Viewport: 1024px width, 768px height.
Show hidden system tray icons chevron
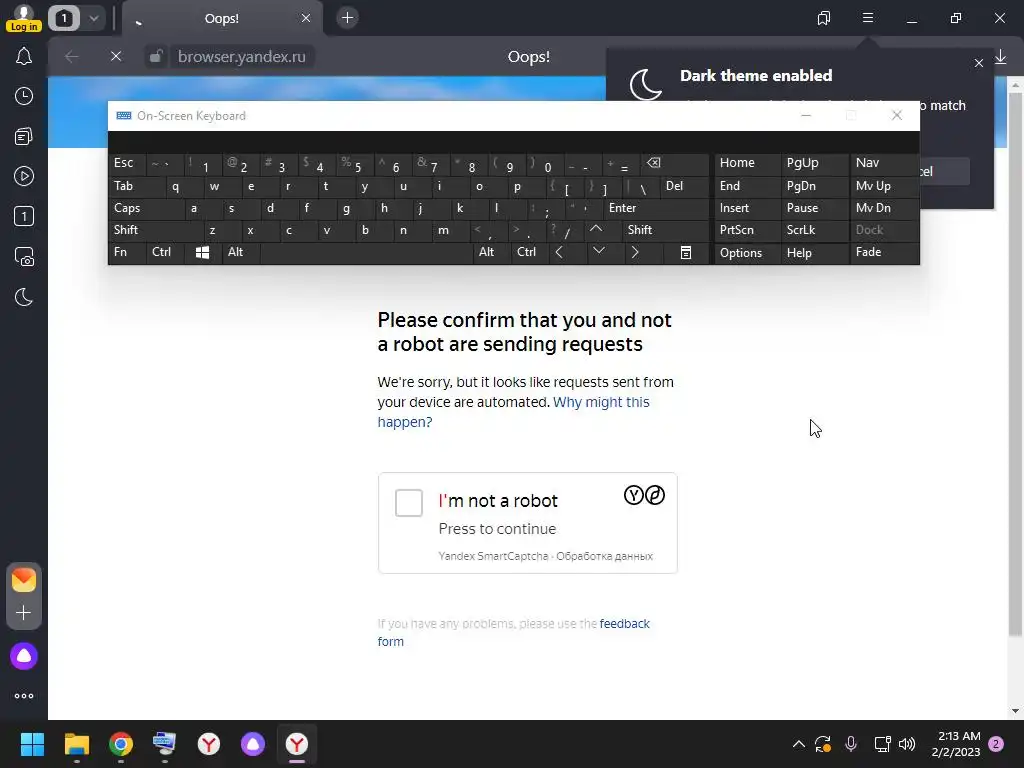pyautogui.click(x=798, y=744)
